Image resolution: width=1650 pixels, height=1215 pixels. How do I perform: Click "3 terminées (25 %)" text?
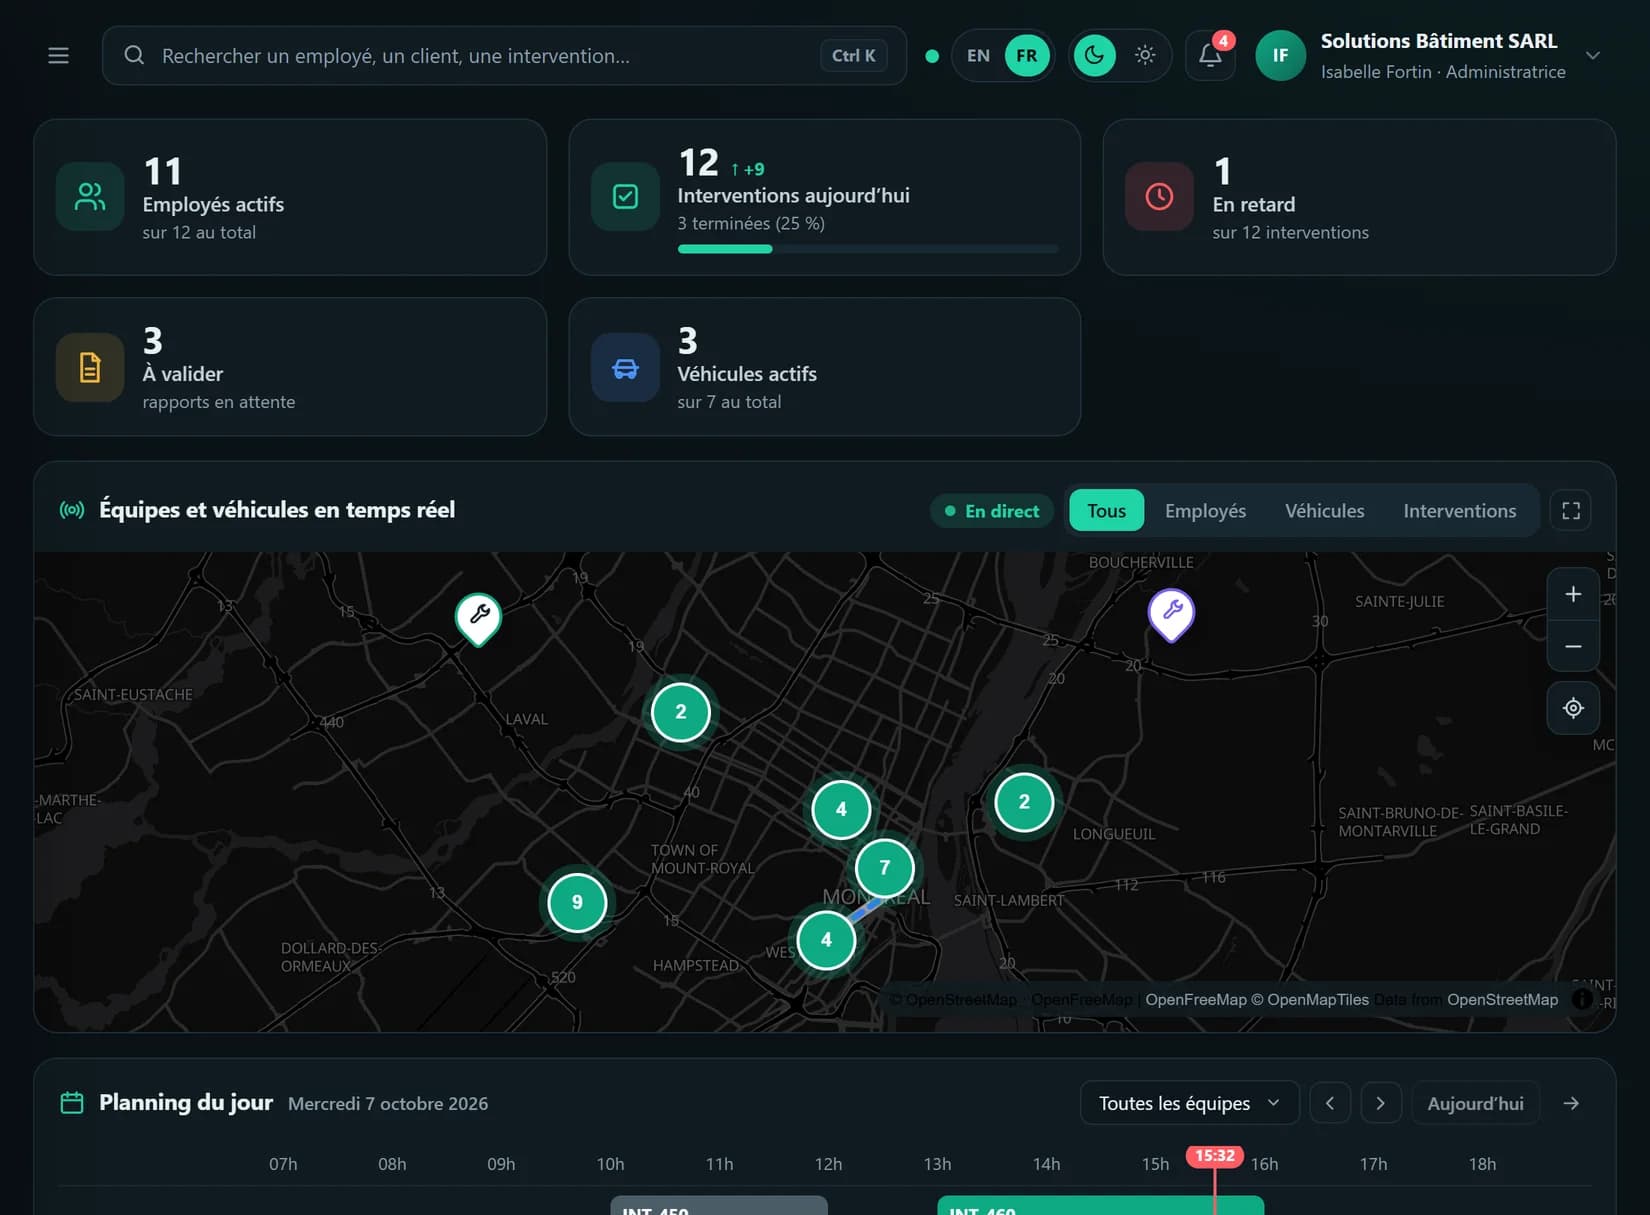tap(751, 223)
